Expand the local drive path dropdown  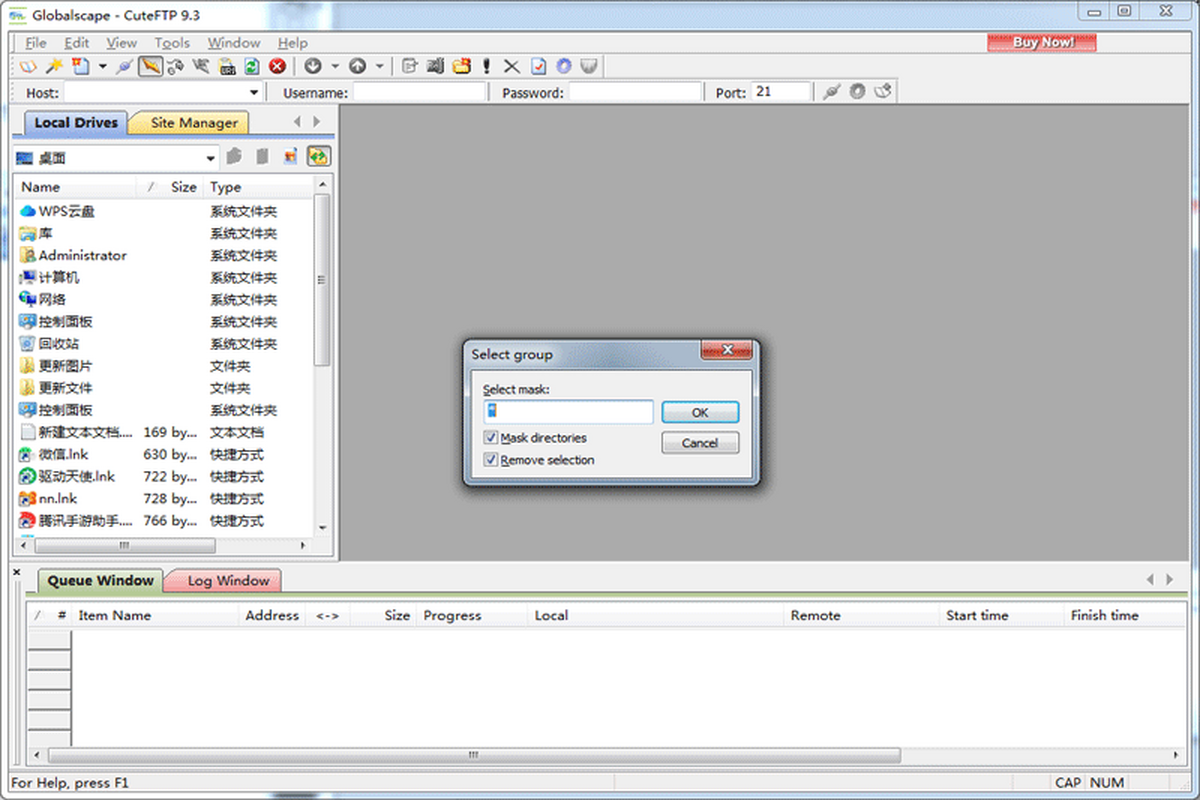(x=210, y=158)
